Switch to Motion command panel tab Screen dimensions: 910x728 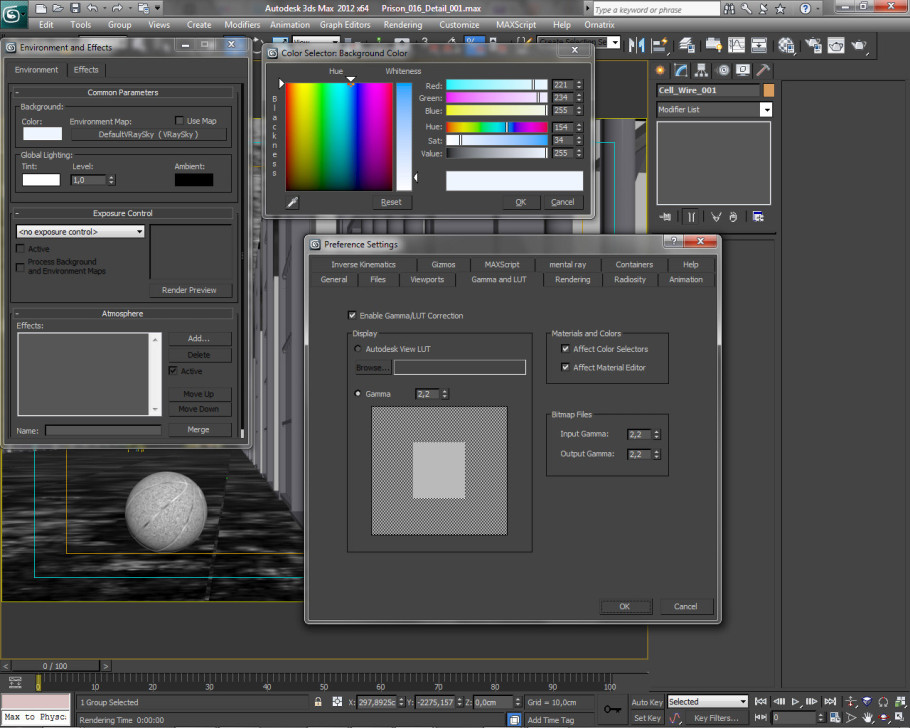point(724,70)
